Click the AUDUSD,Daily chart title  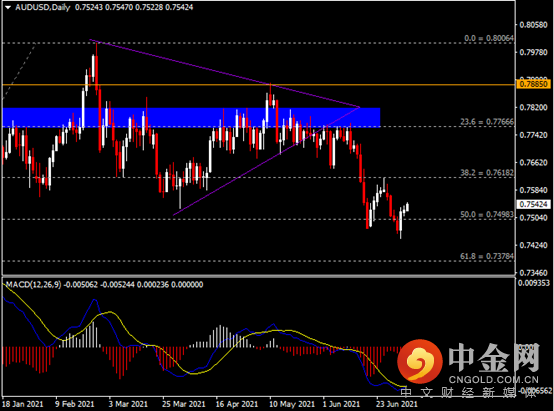pyautogui.click(x=43, y=7)
